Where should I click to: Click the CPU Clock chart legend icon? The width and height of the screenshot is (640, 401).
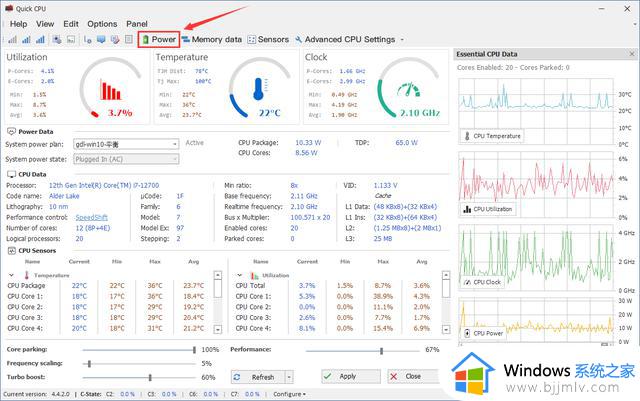click(x=467, y=282)
